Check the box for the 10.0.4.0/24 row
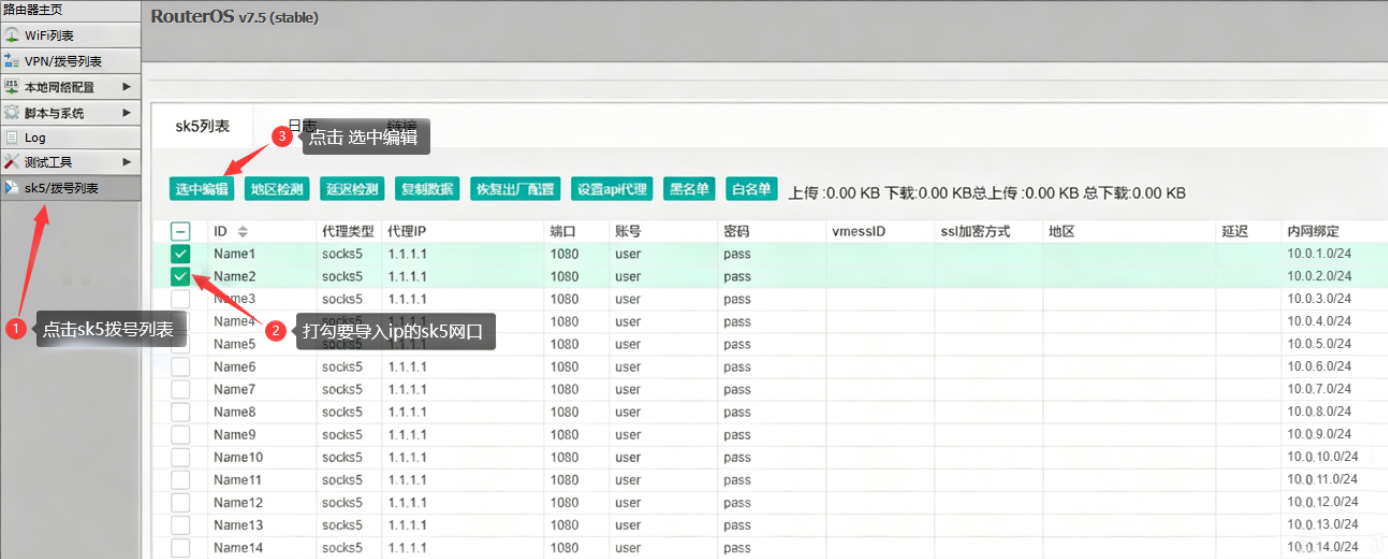1388x559 pixels. pos(180,322)
